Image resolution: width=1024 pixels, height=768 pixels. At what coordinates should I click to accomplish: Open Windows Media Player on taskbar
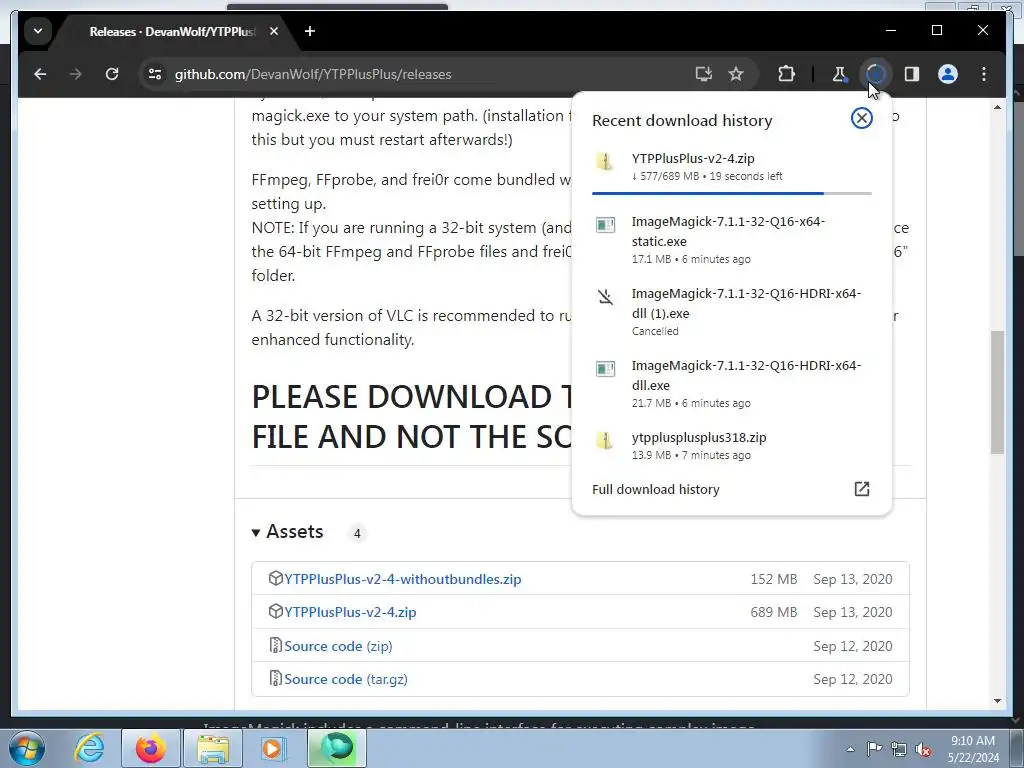click(x=273, y=748)
